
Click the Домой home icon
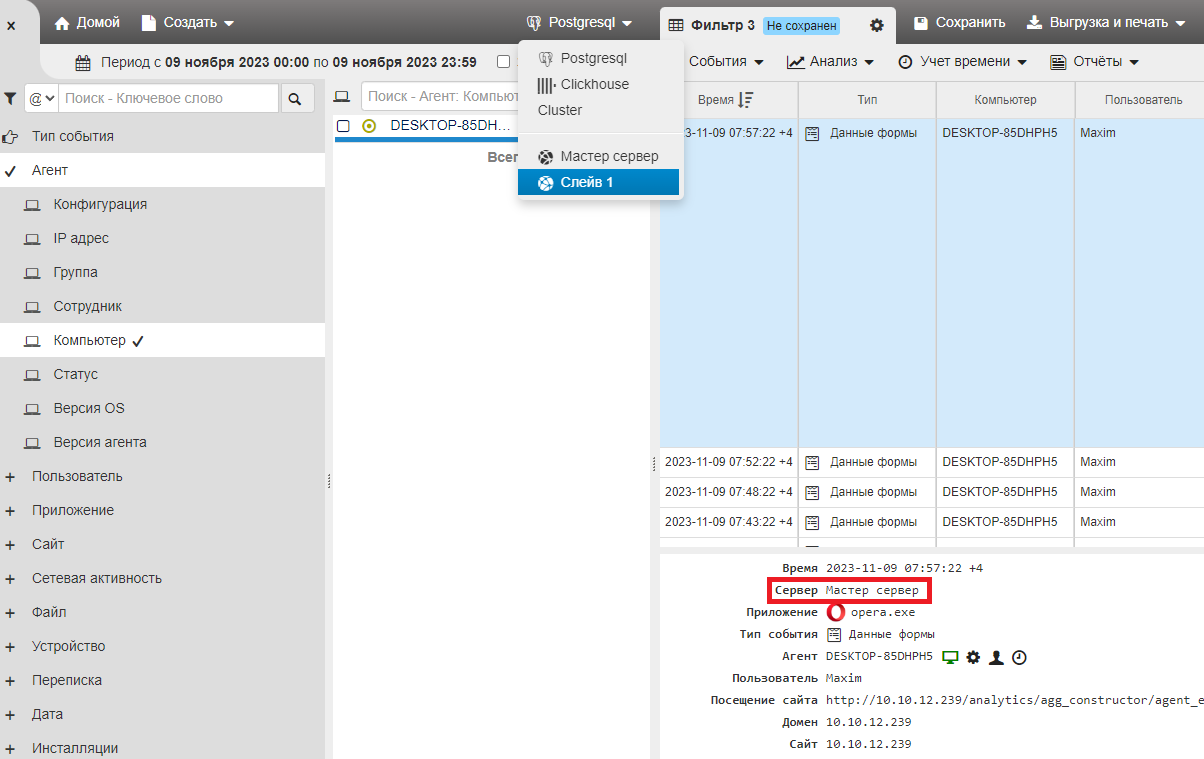[x=62, y=22]
